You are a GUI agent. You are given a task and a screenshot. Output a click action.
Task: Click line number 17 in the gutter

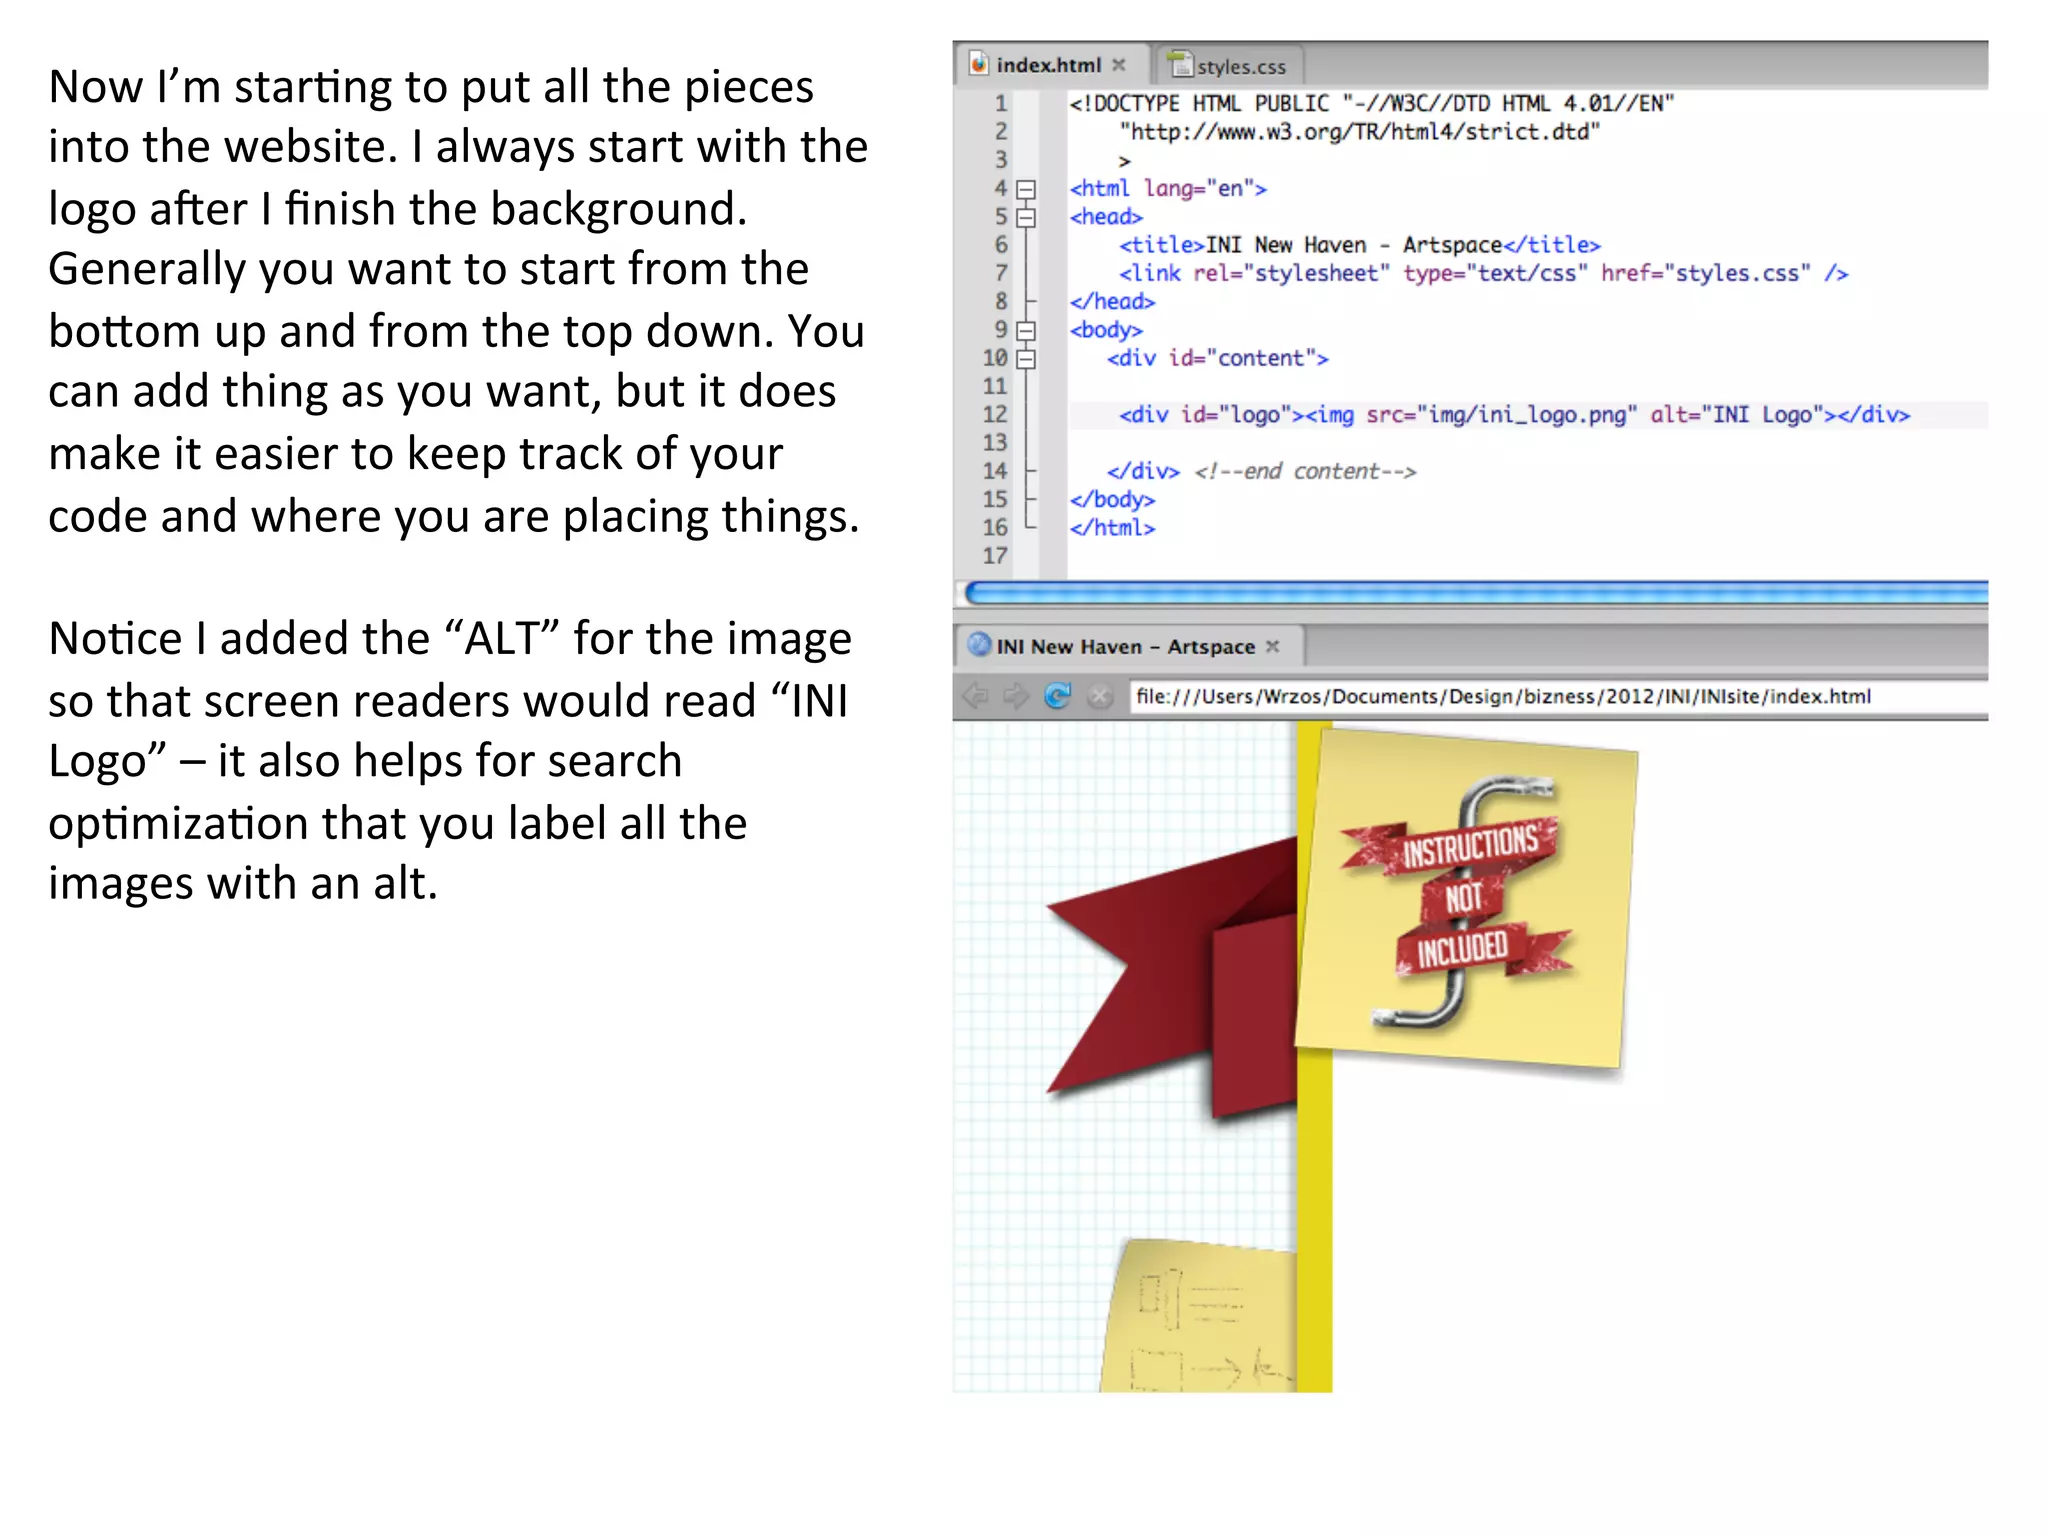pos(995,556)
